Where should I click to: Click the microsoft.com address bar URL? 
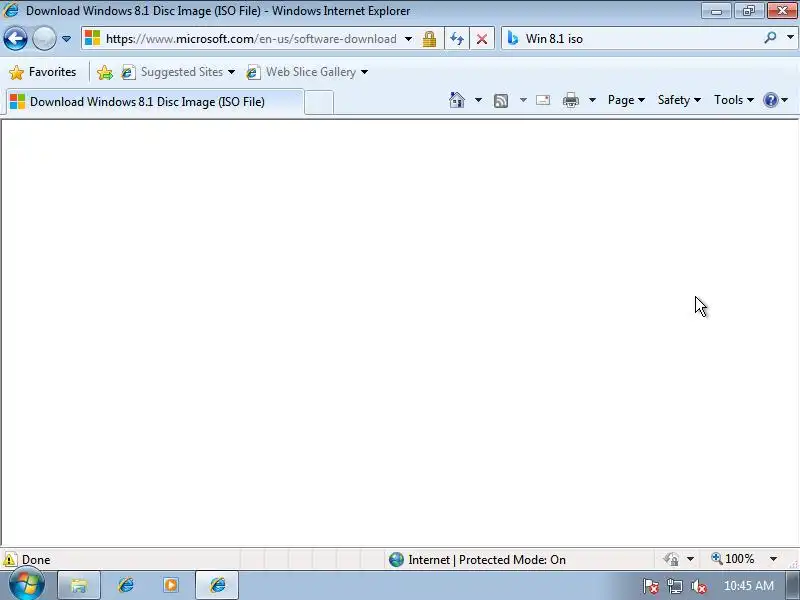[x=251, y=39]
